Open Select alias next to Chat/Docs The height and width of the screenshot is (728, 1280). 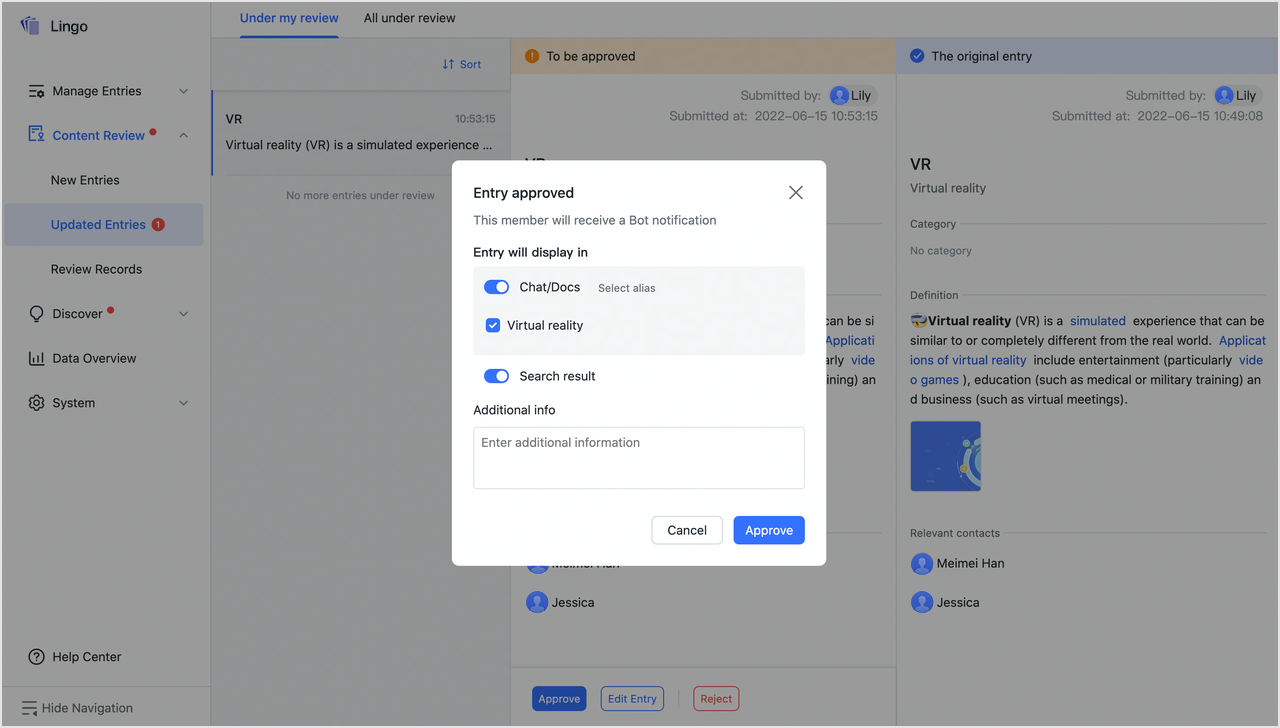(626, 287)
